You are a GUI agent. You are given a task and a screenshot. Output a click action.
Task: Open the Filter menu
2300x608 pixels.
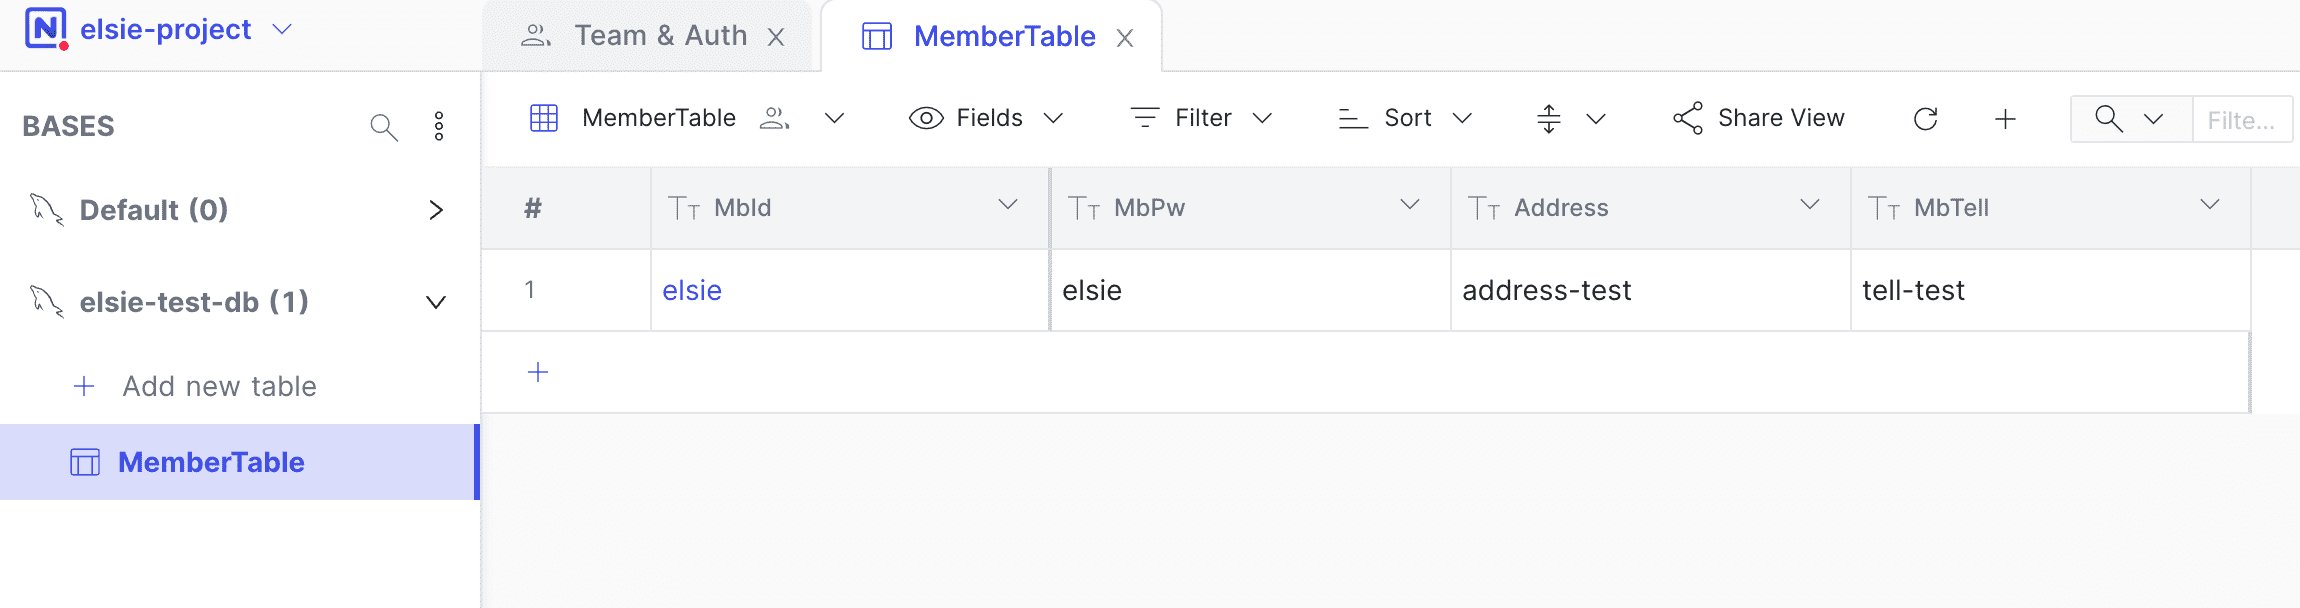click(x=1201, y=118)
